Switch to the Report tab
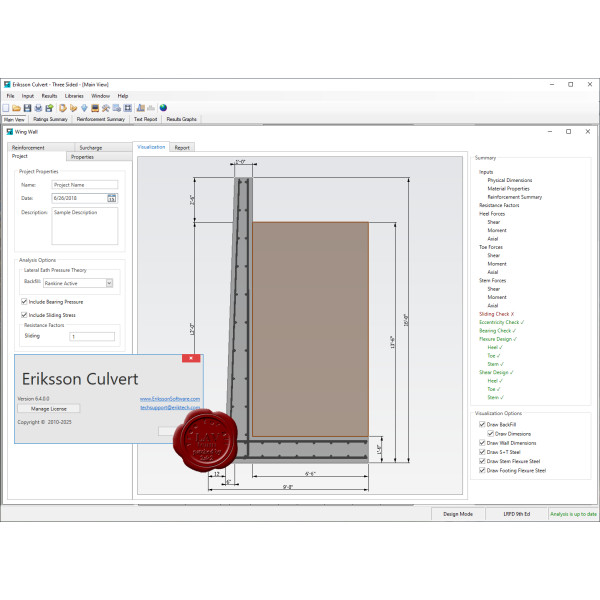 [x=182, y=148]
